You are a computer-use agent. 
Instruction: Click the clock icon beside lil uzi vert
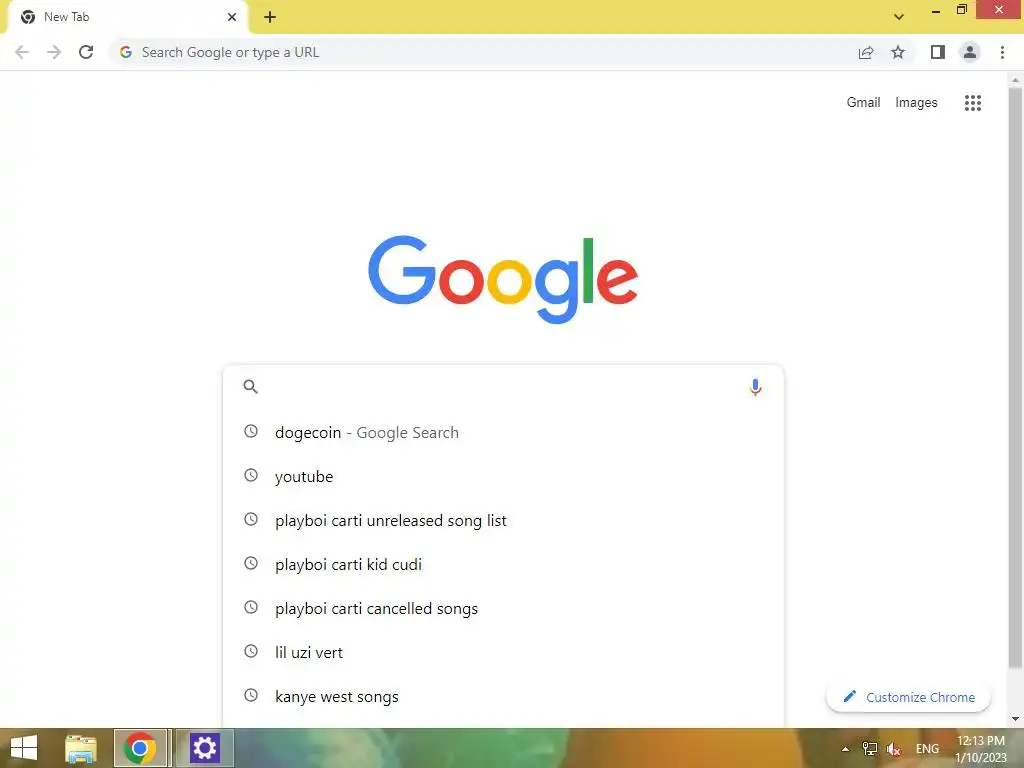[251, 651]
